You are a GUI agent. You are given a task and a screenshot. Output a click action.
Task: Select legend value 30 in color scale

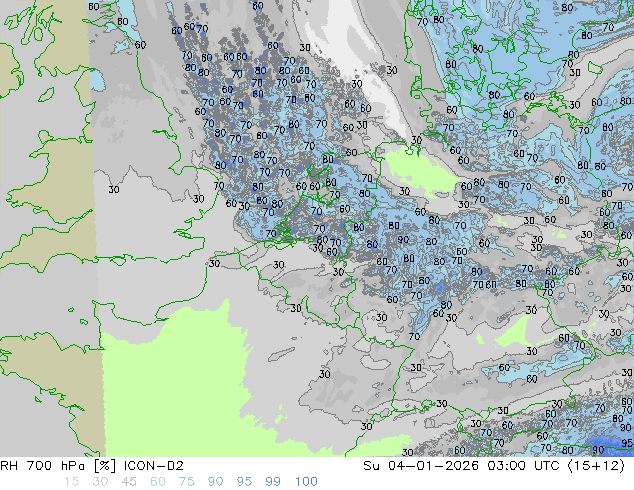pos(100,482)
